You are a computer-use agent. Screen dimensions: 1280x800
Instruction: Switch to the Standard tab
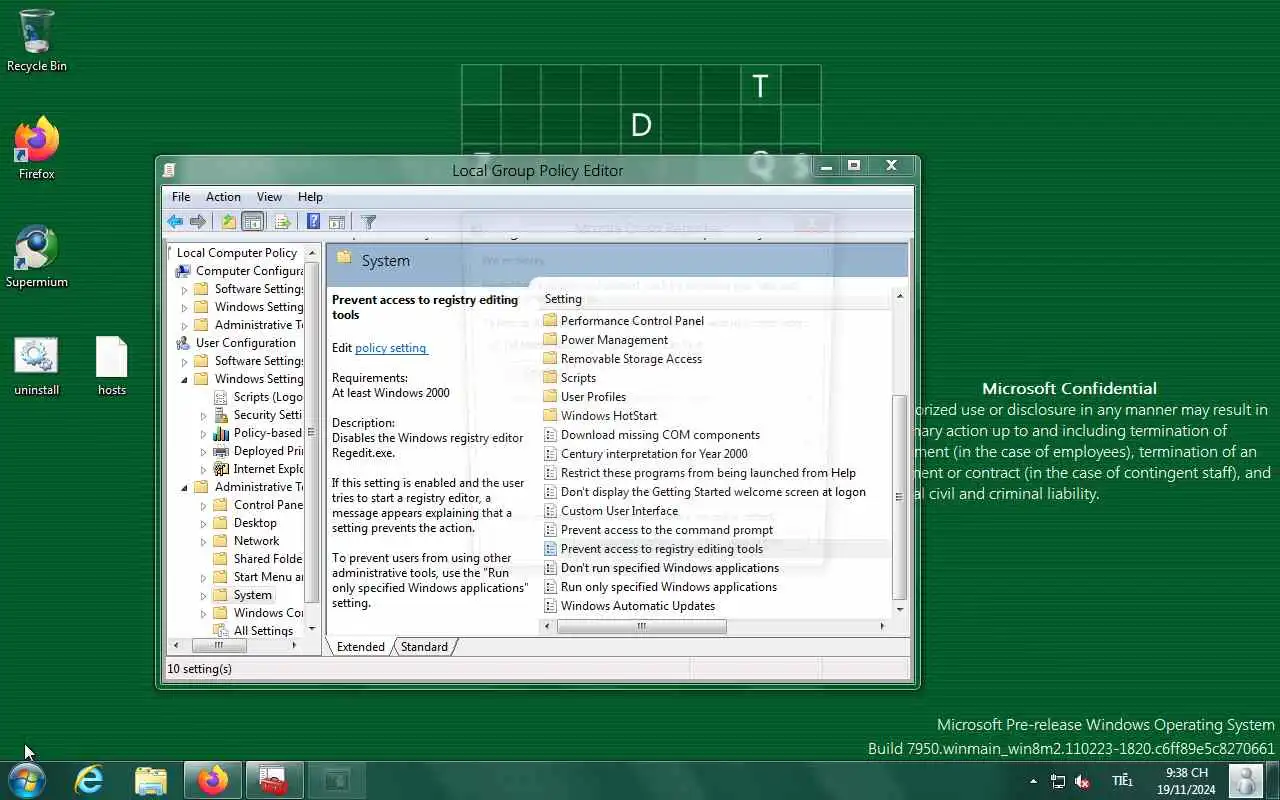[x=424, y=647]
